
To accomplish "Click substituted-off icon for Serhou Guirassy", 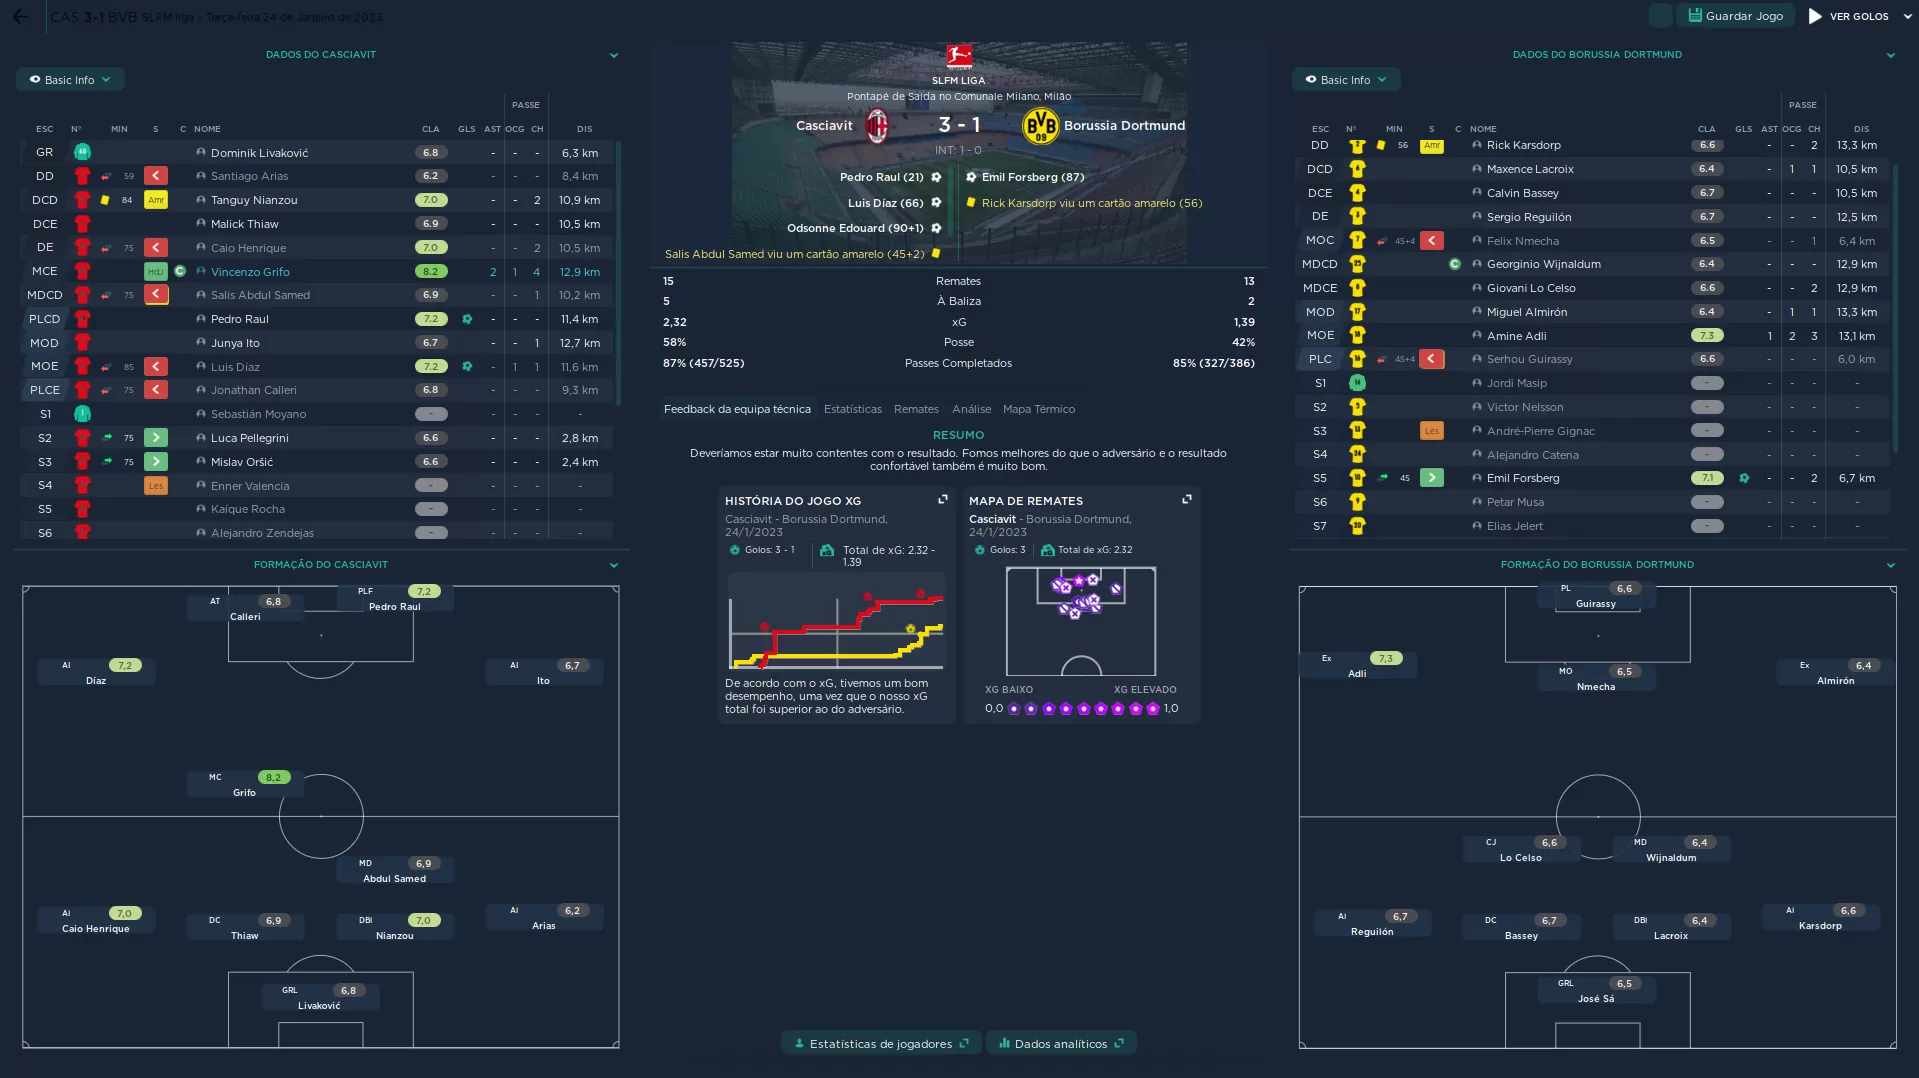I will pyautogui.click(x=1432, y=359).
